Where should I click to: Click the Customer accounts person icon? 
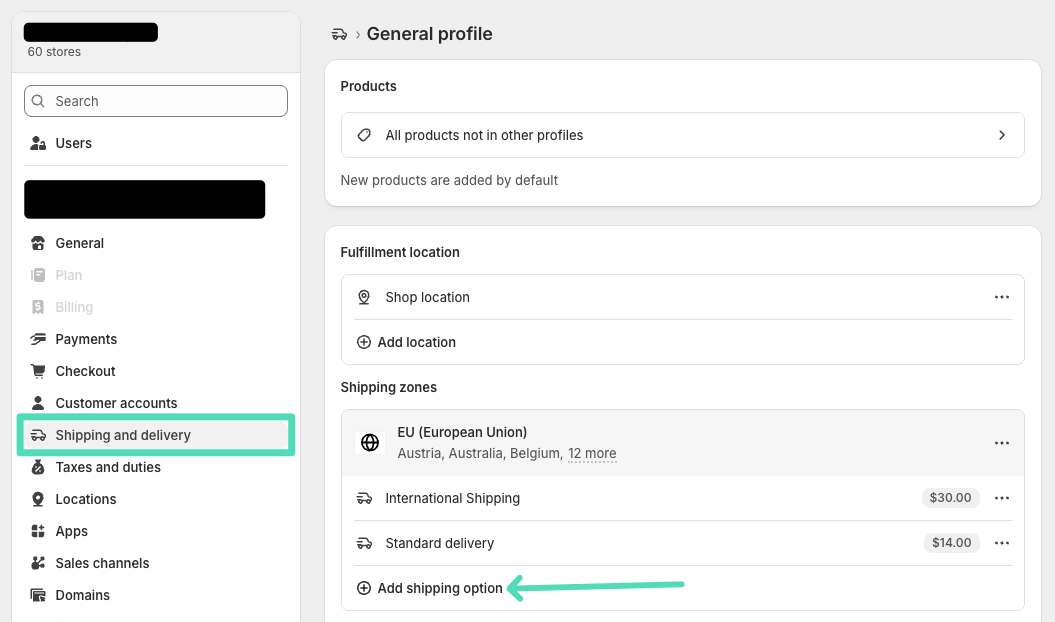pyautogui.click(x=38, y=403)
